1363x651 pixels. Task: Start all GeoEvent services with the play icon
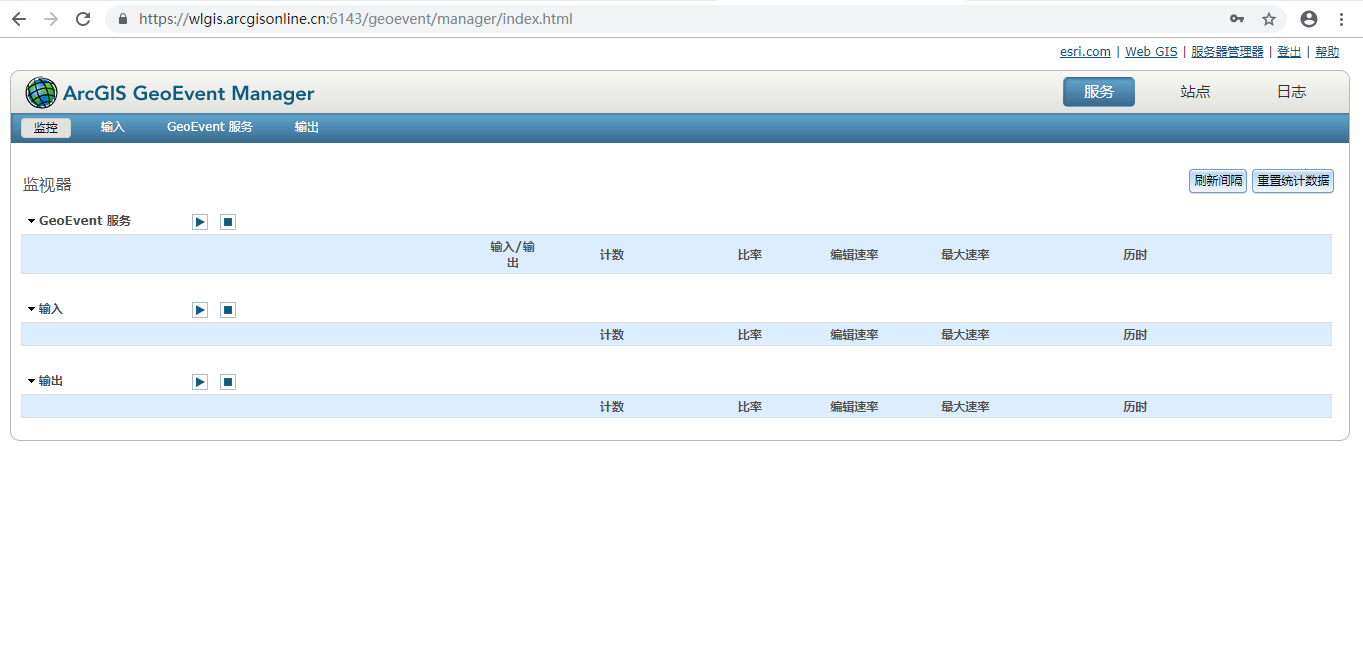point(199,221)
